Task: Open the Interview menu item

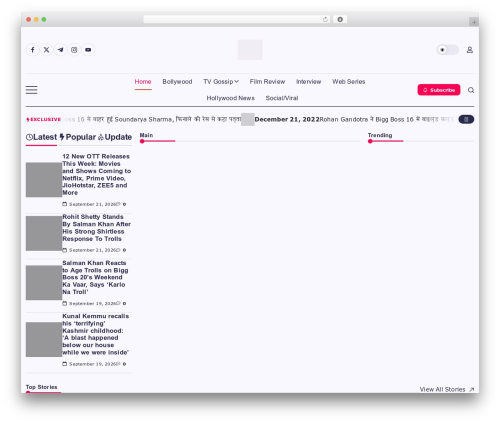Action: click(309, 82)
